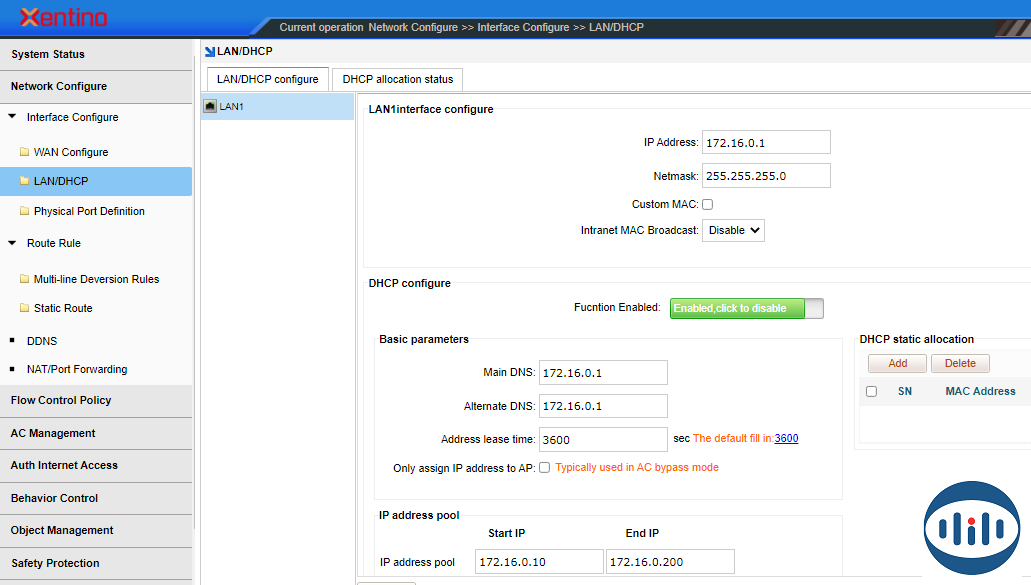
Task: Toggle the DHCP Function Enabled switch
Action: click(746, 308)
